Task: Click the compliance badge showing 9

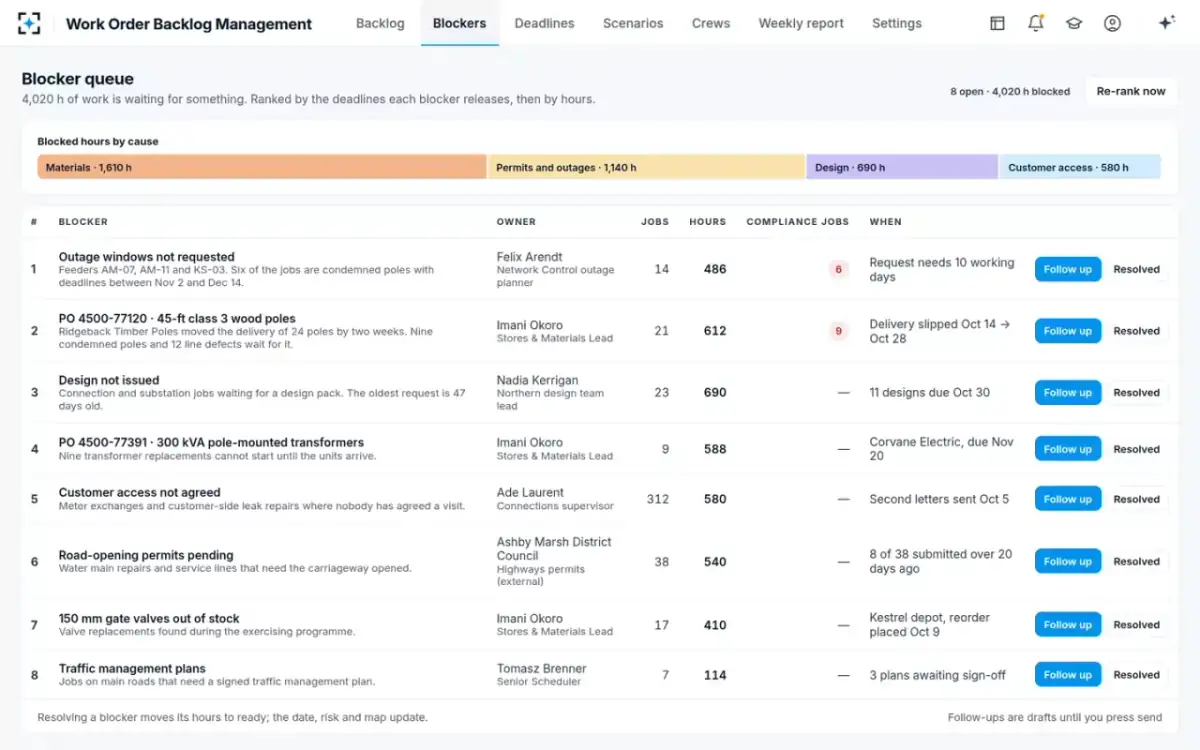Action: 838,331
